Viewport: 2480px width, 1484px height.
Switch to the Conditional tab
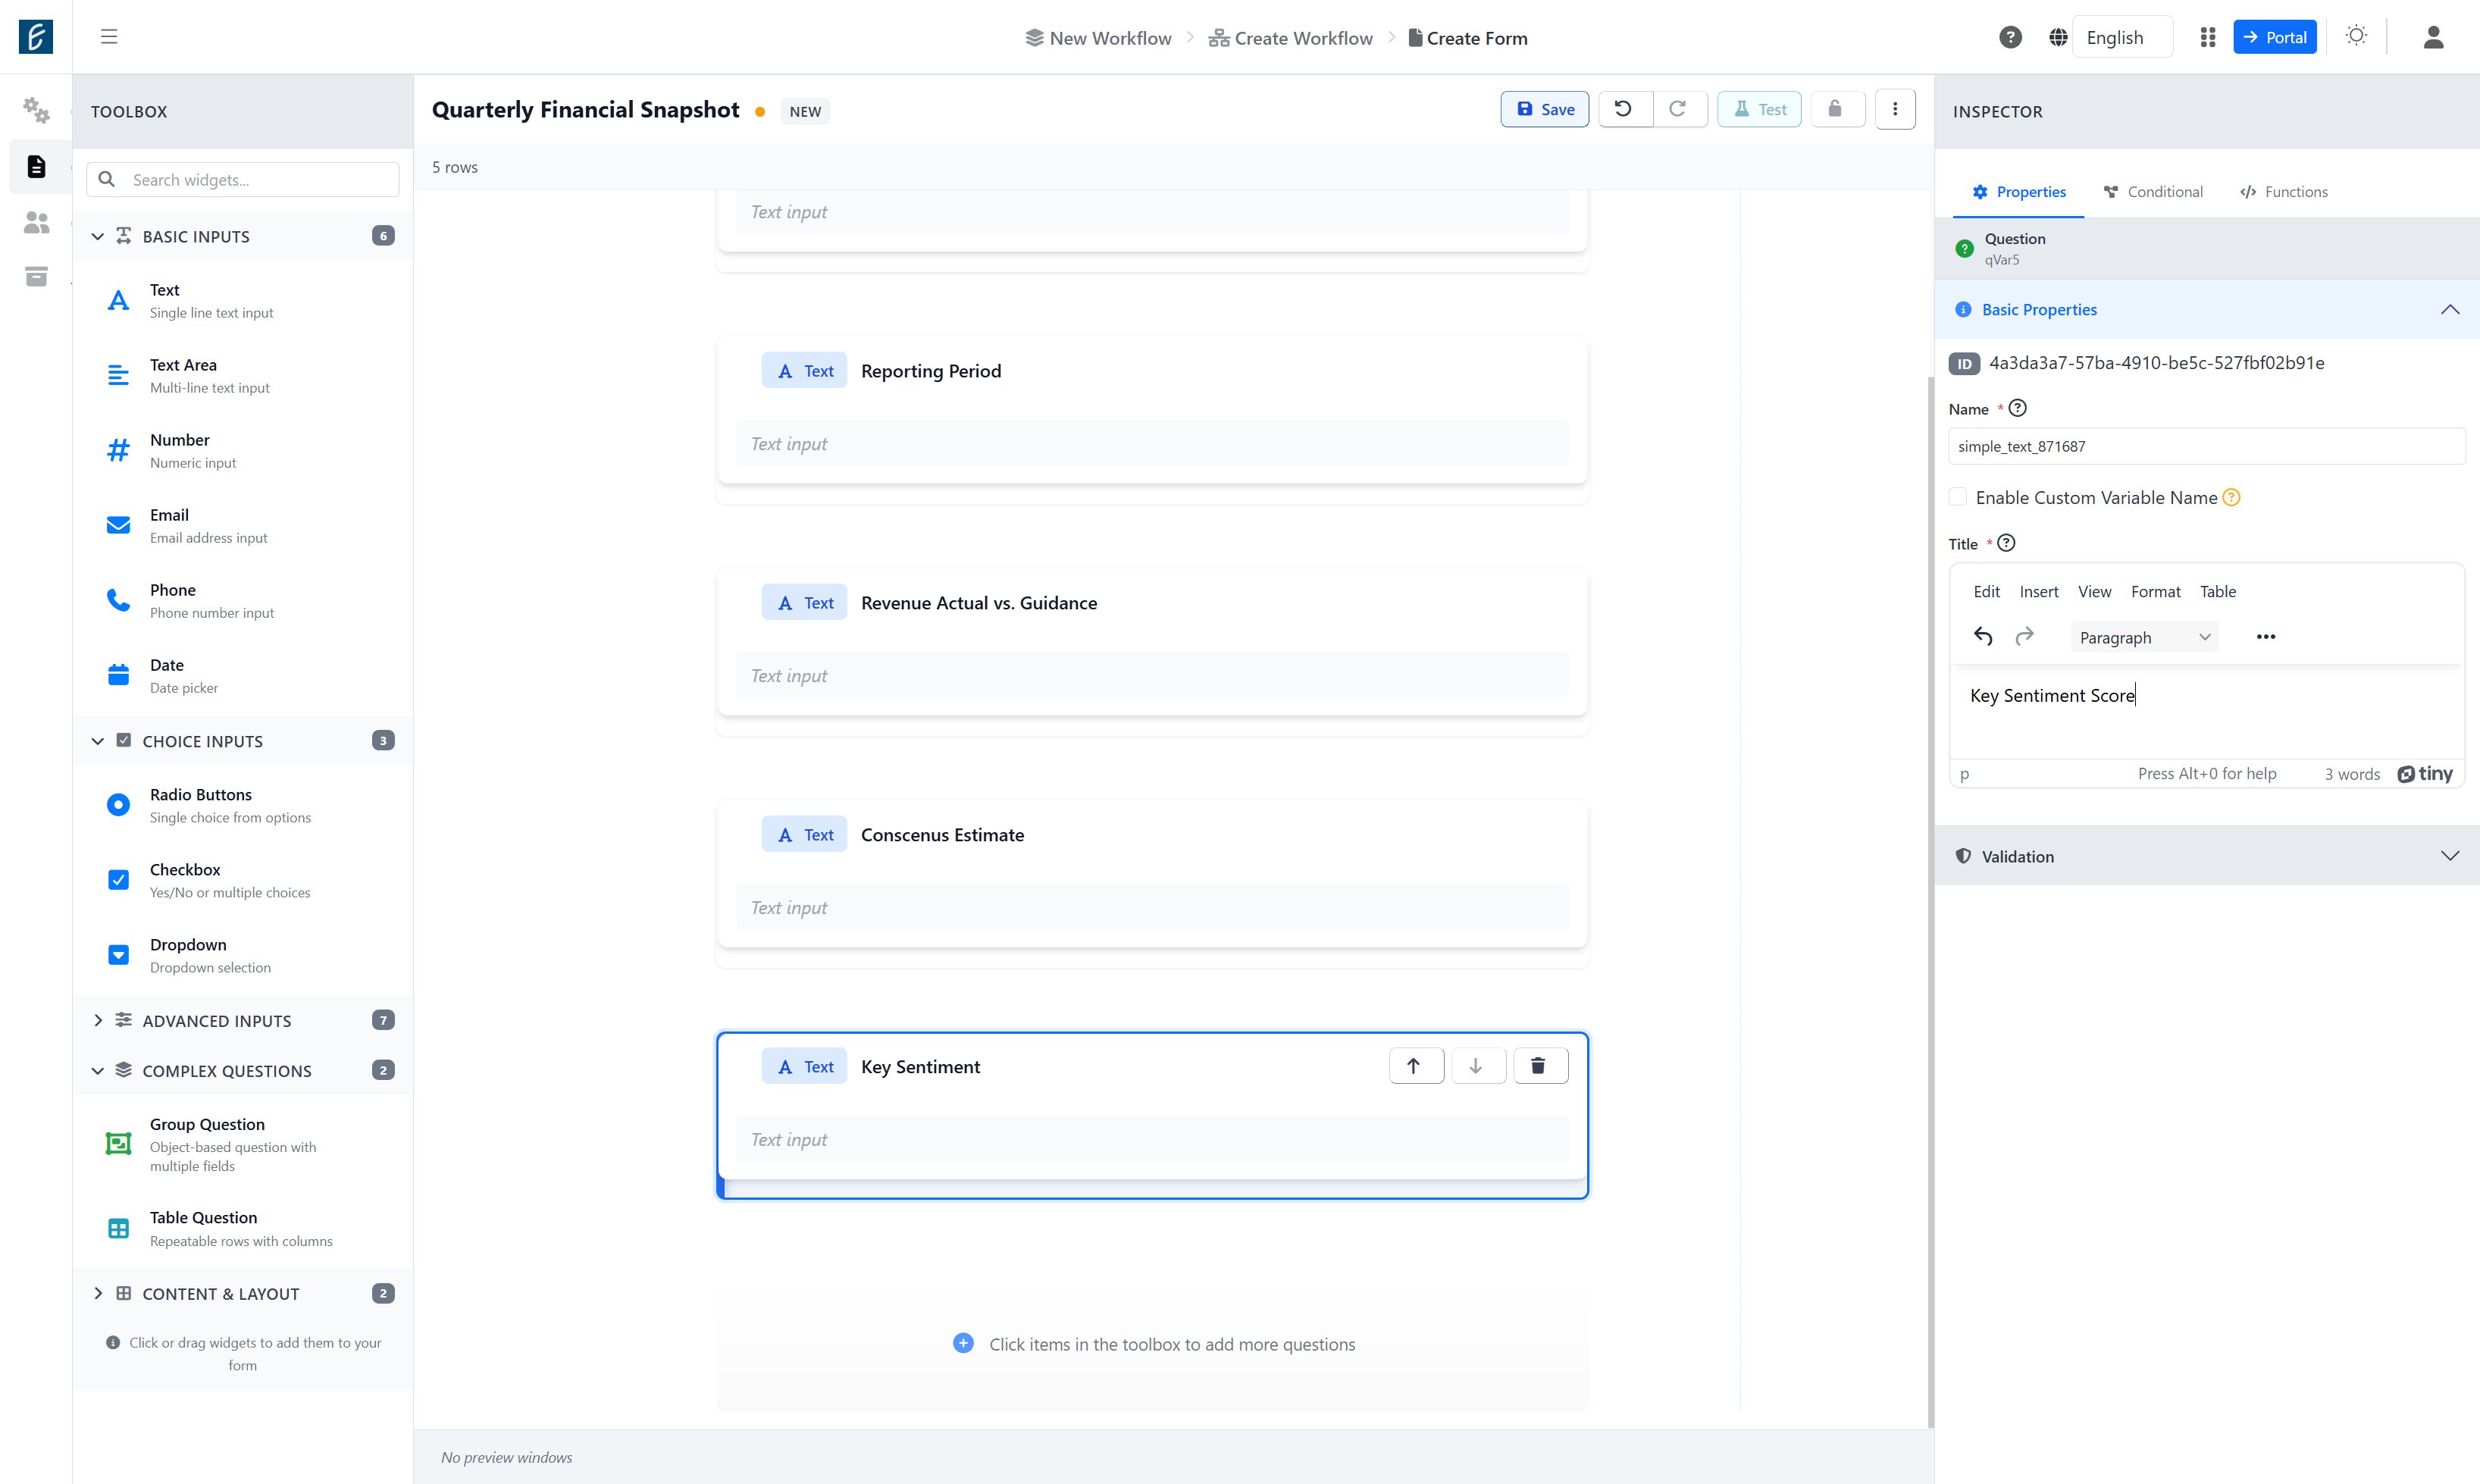coord(2153,192)
